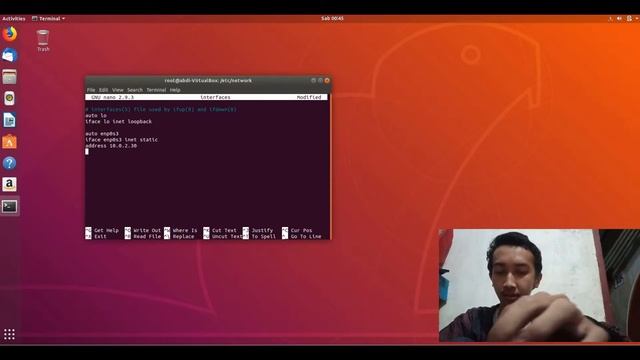Click the network icon in top bar
This screenshot has height=360, width=640.
(611, 18)
